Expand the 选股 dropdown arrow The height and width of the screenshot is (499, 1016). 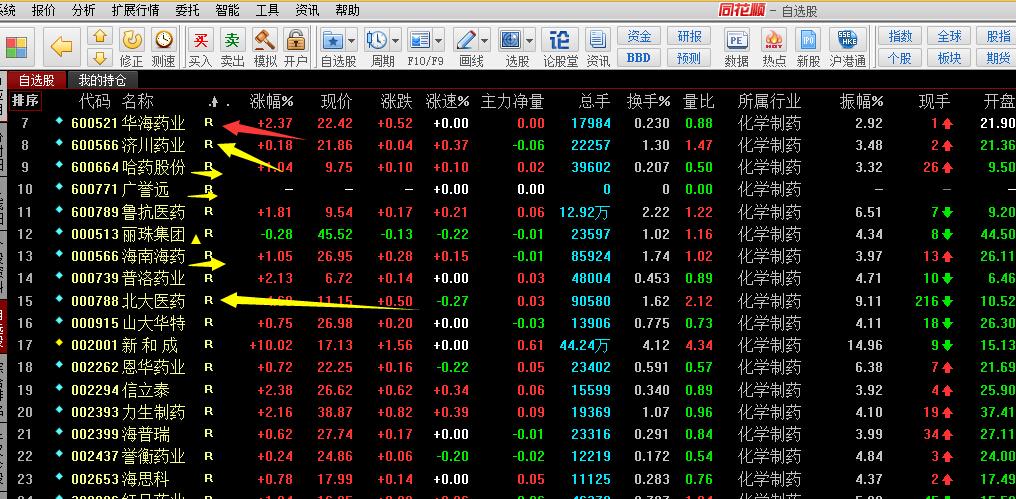click(x=529, y=41)
